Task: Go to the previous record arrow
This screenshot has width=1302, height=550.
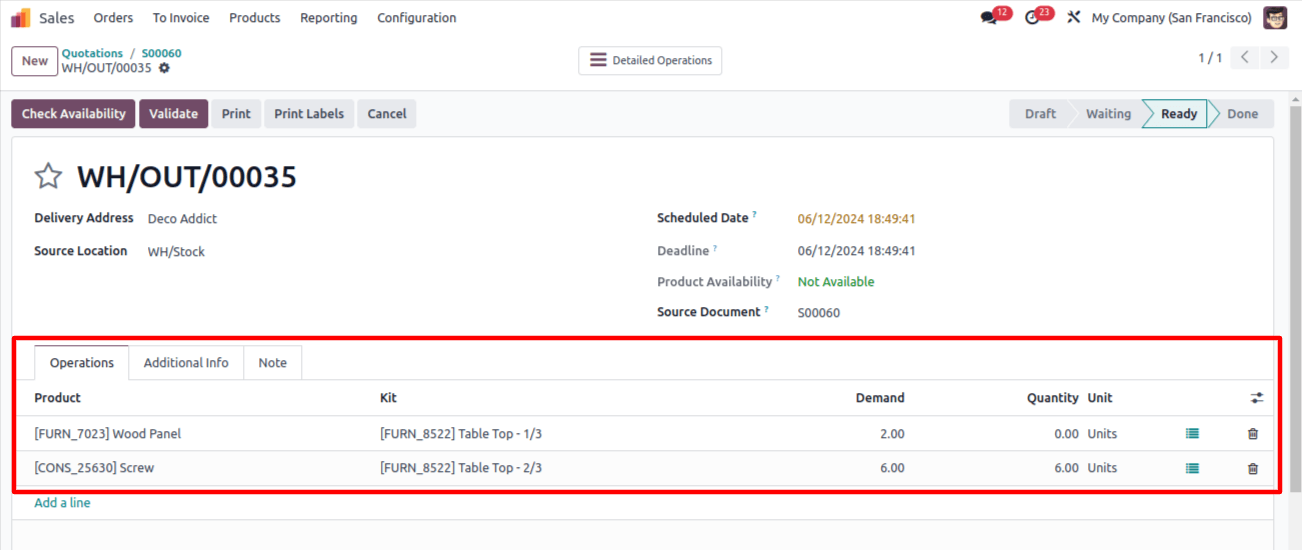Action: click(1245, 58)
